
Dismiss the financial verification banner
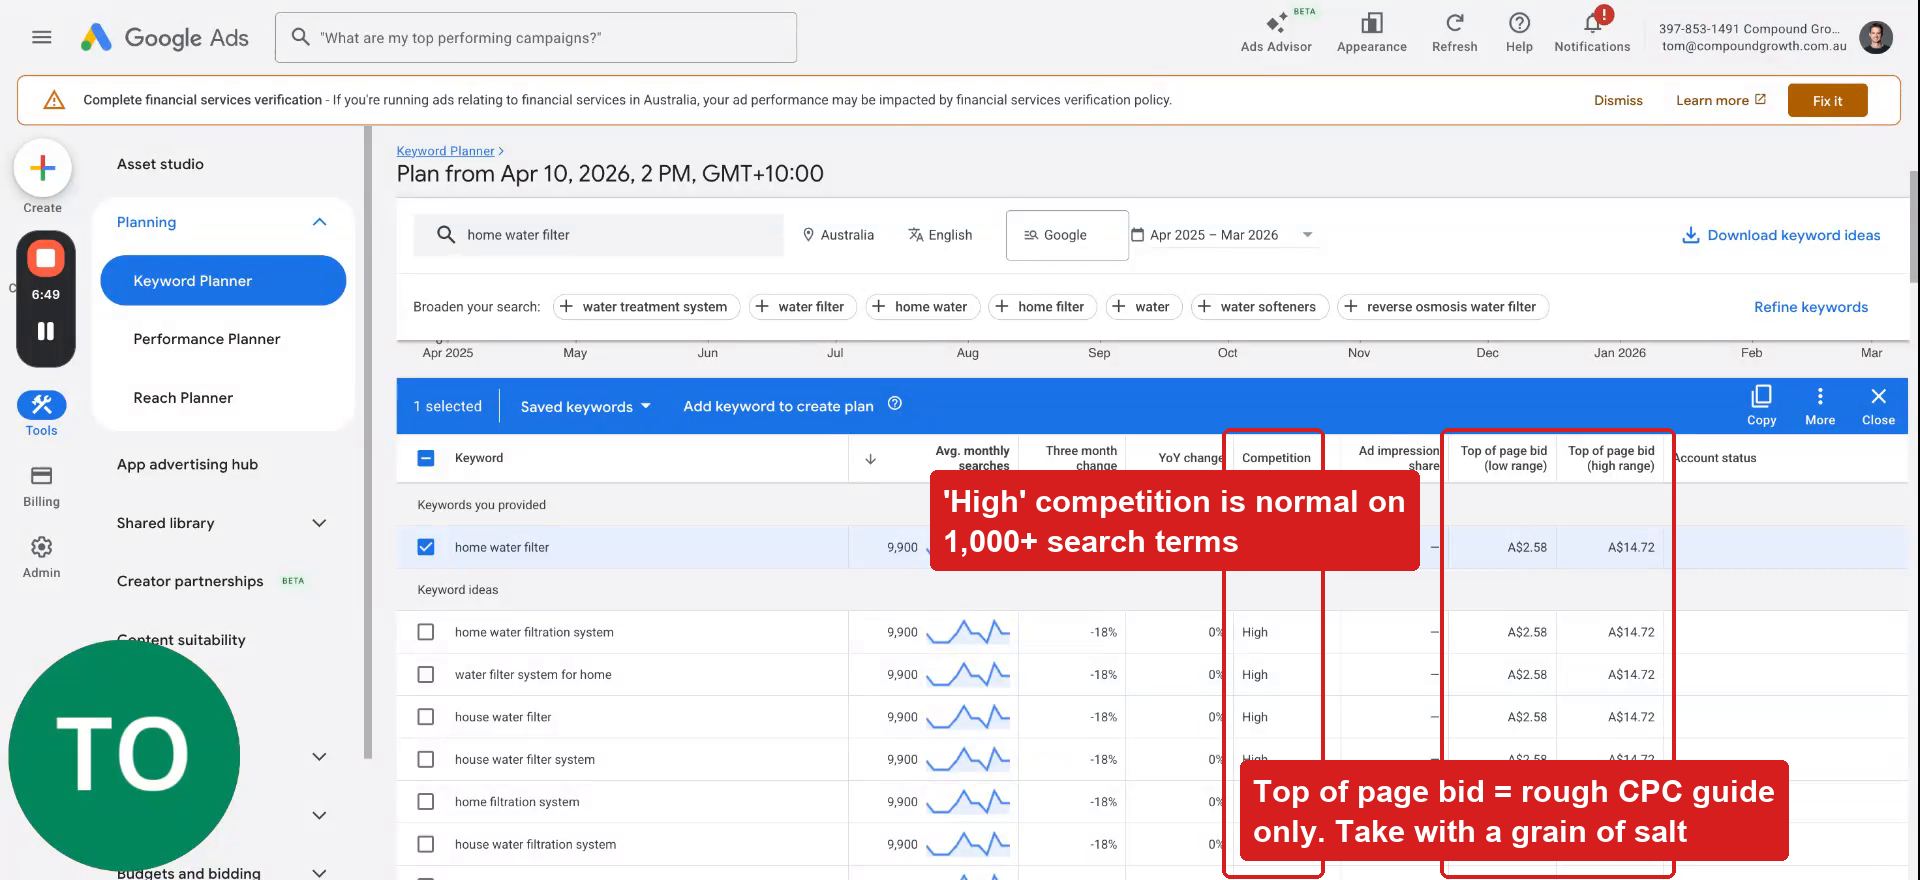click(1618, 100)
